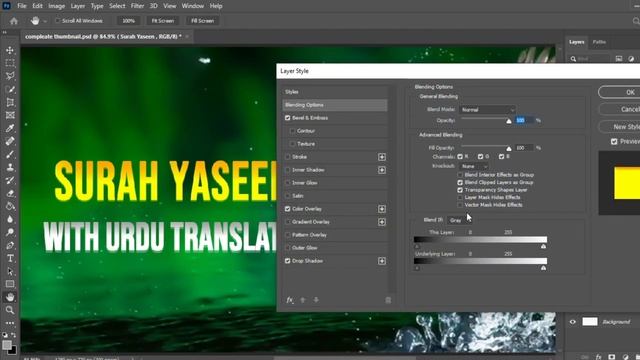
Task: Select the Move tool
Action: [10, 50]
